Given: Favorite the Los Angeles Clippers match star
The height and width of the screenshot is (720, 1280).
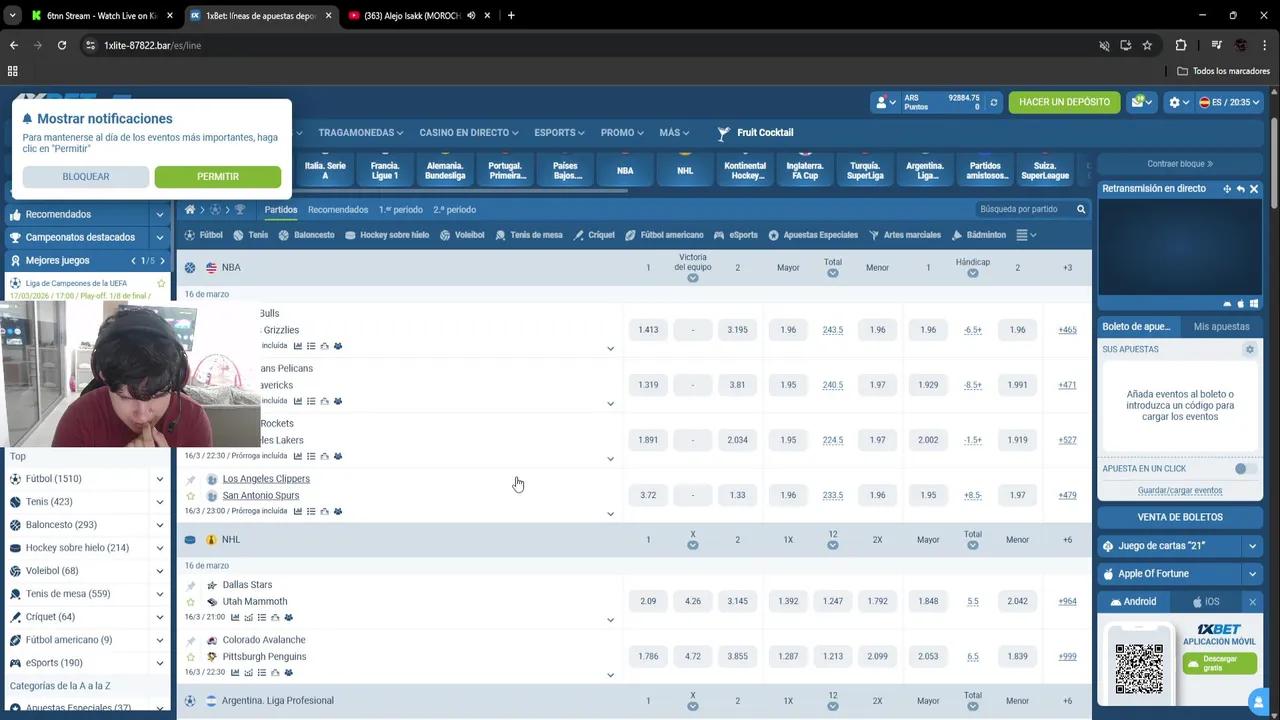Looking at the screenshot, I should coord(191,496).
